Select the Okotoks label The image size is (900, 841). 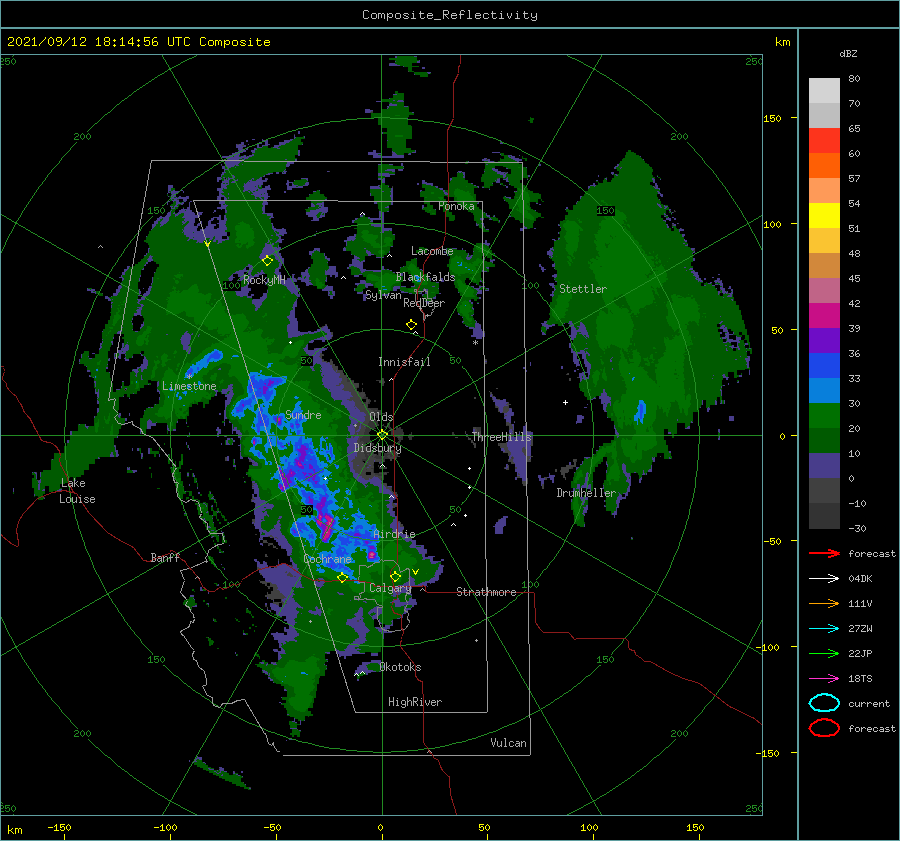pyautogui.click(x=400, y=667)
